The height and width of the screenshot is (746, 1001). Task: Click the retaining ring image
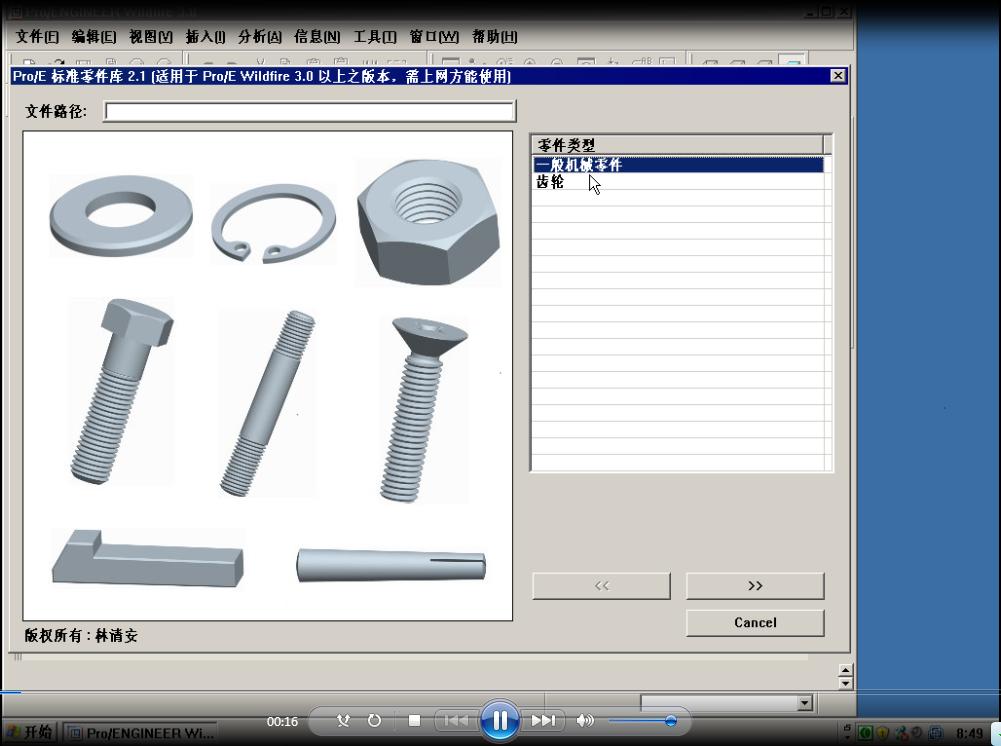click(273, 223)
